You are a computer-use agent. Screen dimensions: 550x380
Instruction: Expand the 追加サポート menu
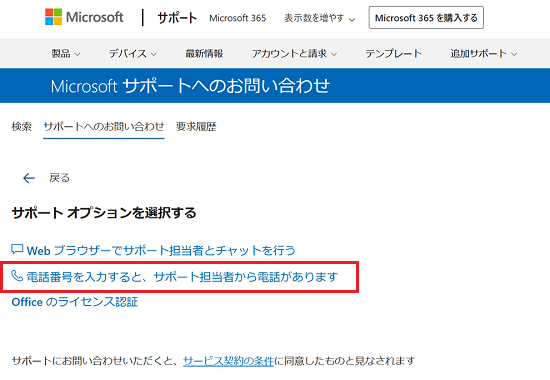pos(484,54)
